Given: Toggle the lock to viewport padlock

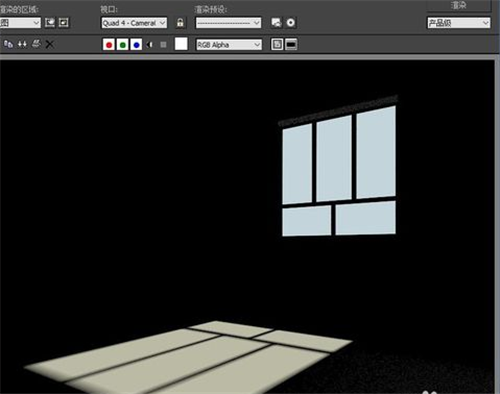Looking at the screenshot, I should tap(180, 23).
